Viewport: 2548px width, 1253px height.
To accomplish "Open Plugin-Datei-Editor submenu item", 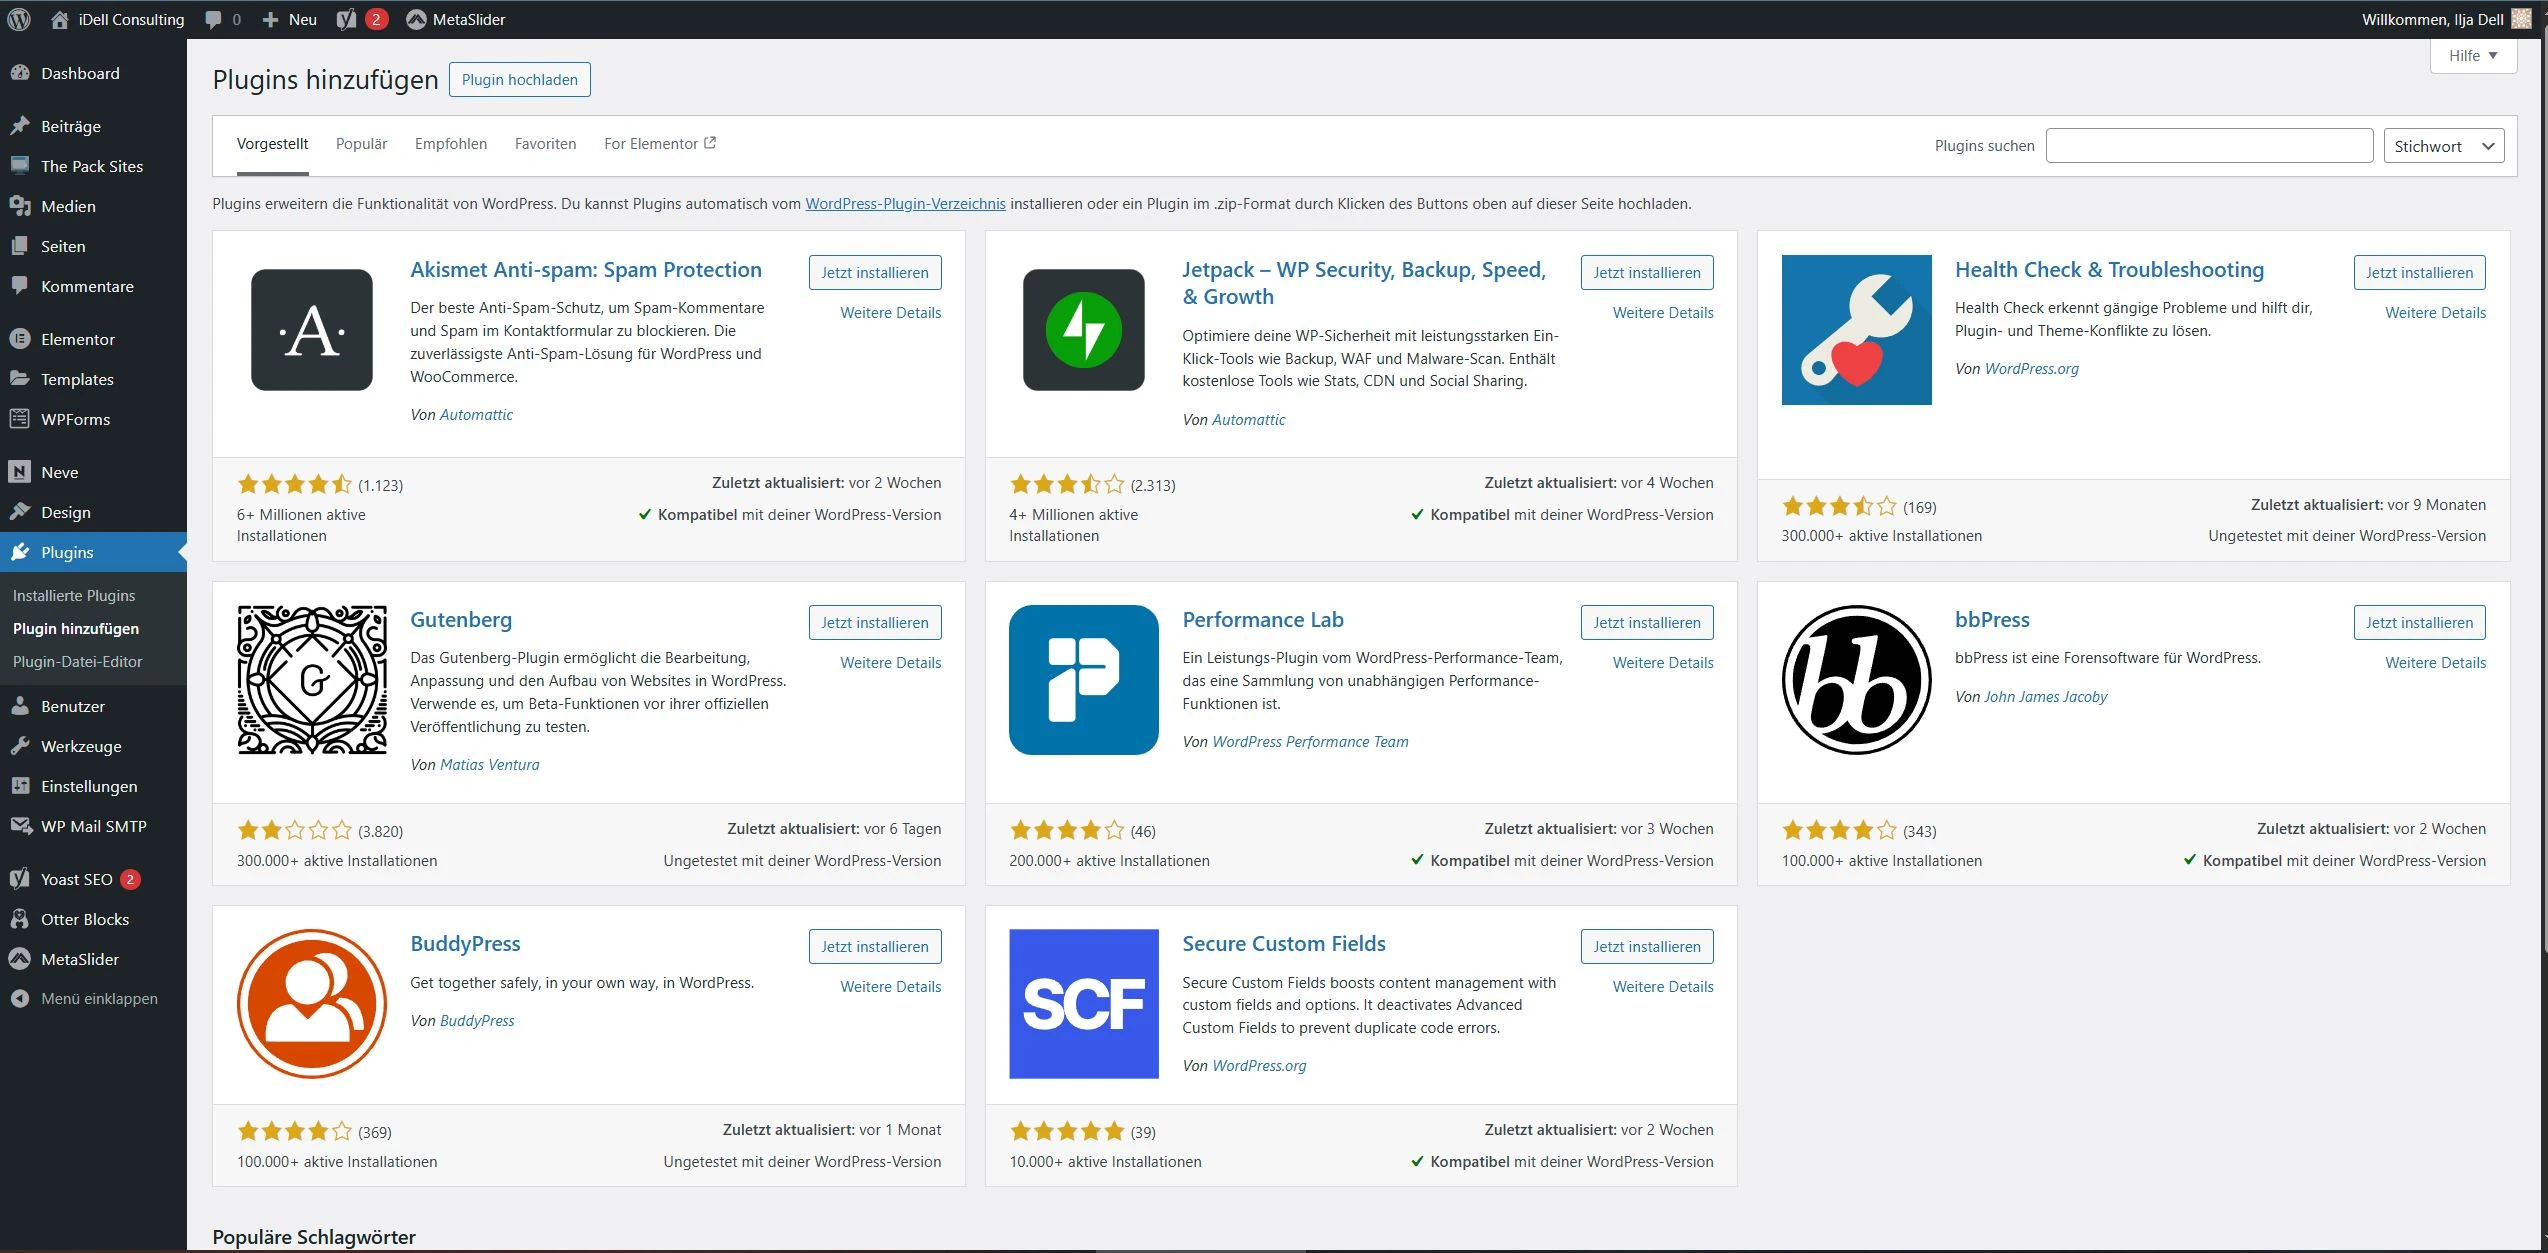I will point(77,661).
